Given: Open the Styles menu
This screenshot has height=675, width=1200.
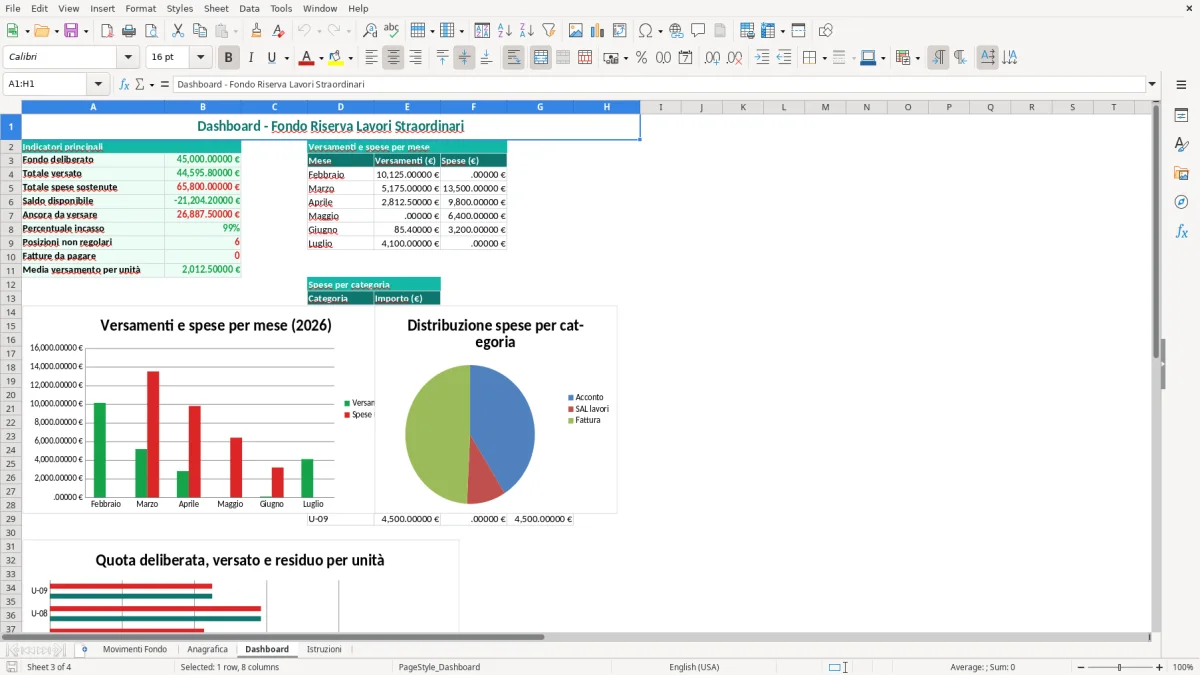Looking at the screenshot, I should click(x=180, y=8).
